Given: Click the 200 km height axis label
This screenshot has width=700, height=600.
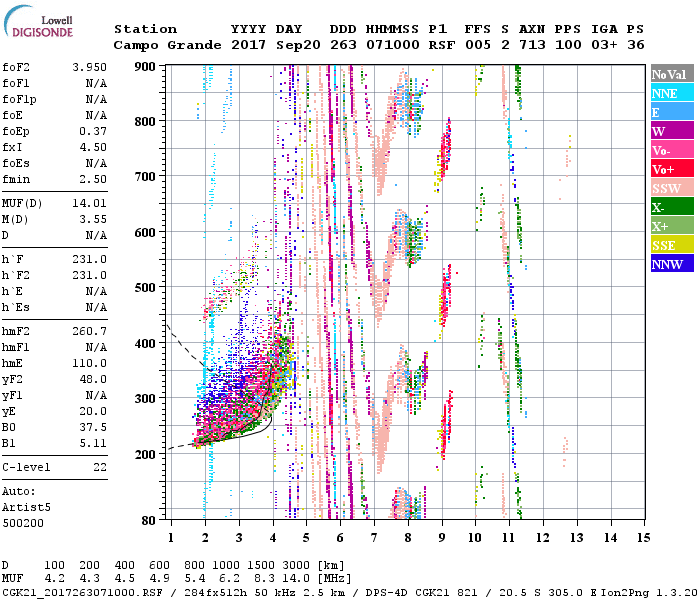Looking at the screenshot, I should pos(145,454).
